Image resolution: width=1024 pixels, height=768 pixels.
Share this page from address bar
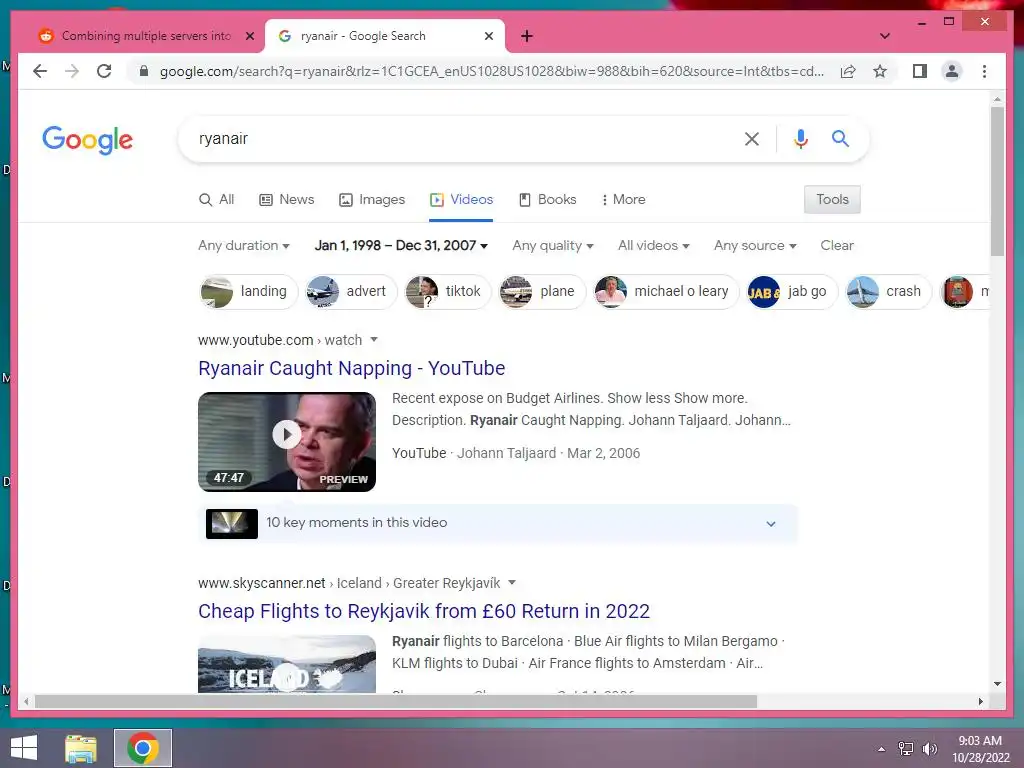click(x=848, y=71)
